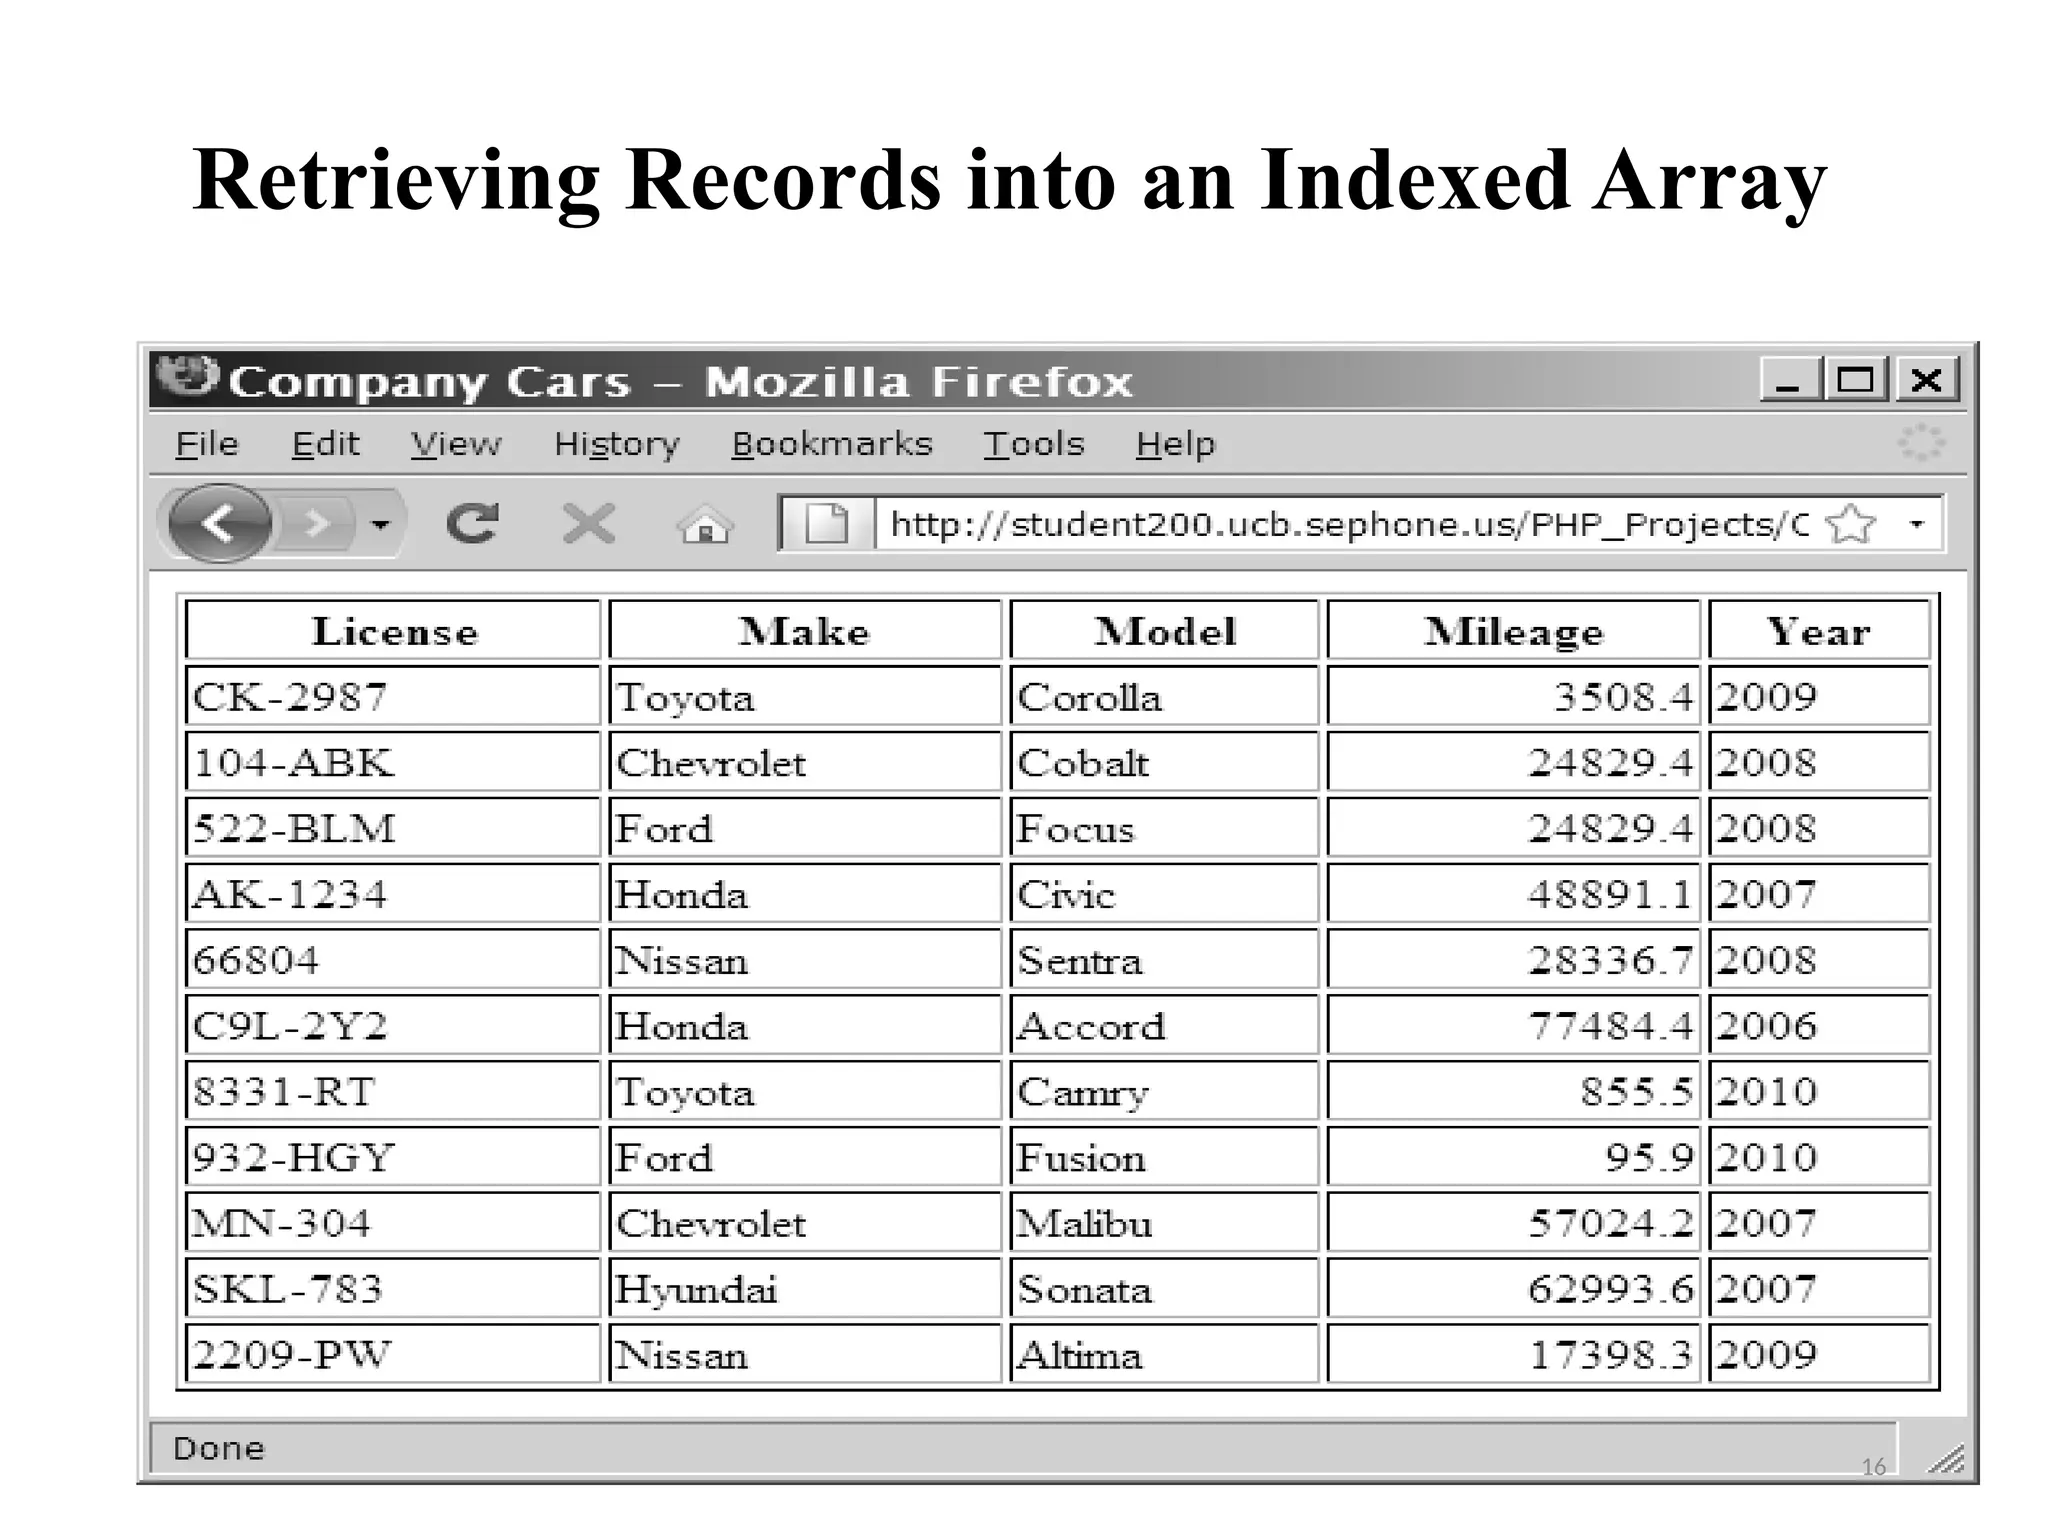Open the Help menu
The image size is (2048, 1536).
point(1175,444)
